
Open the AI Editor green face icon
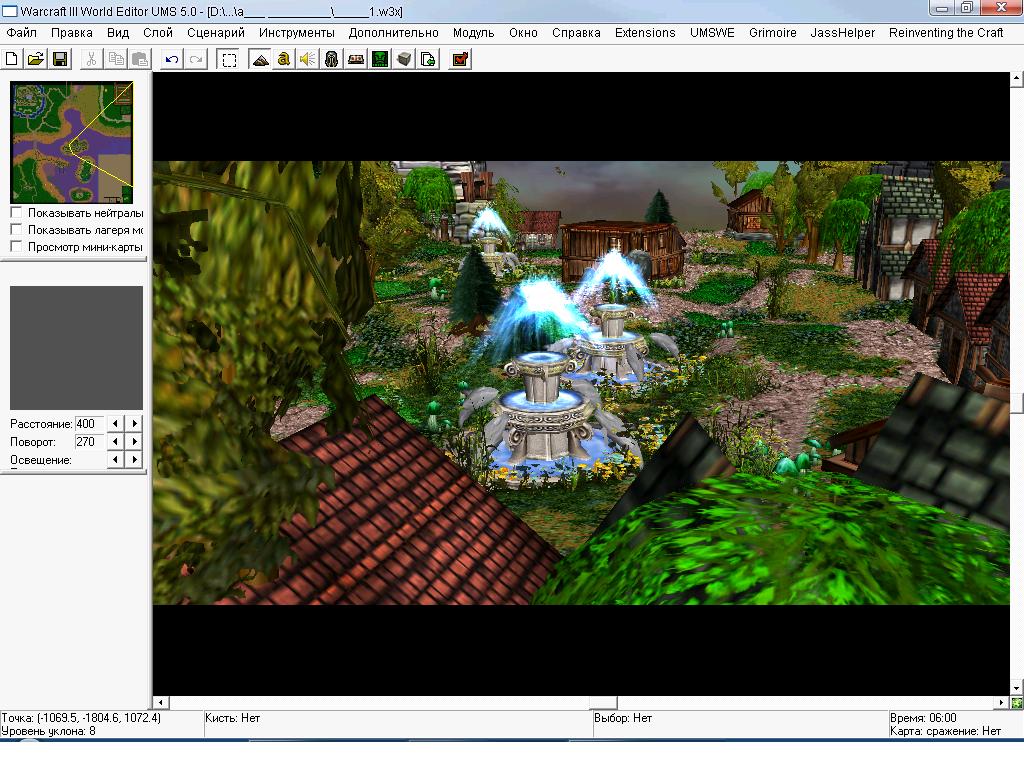[x=380, y=59]
